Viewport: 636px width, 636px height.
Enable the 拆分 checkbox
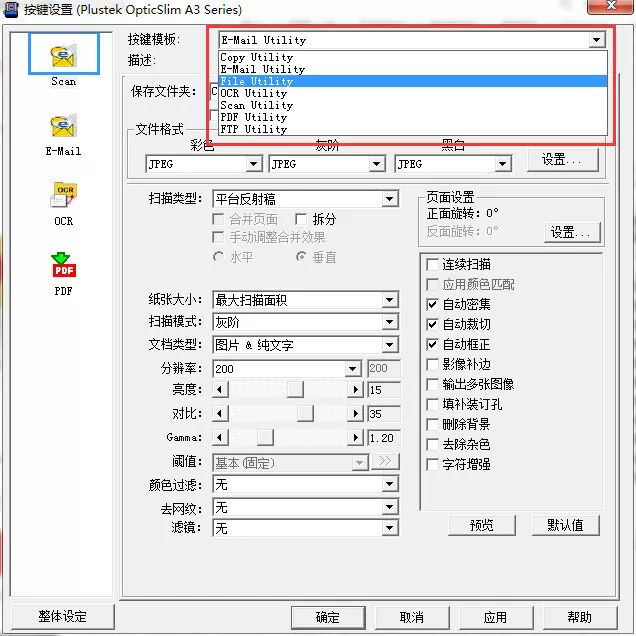pos(301,219)
